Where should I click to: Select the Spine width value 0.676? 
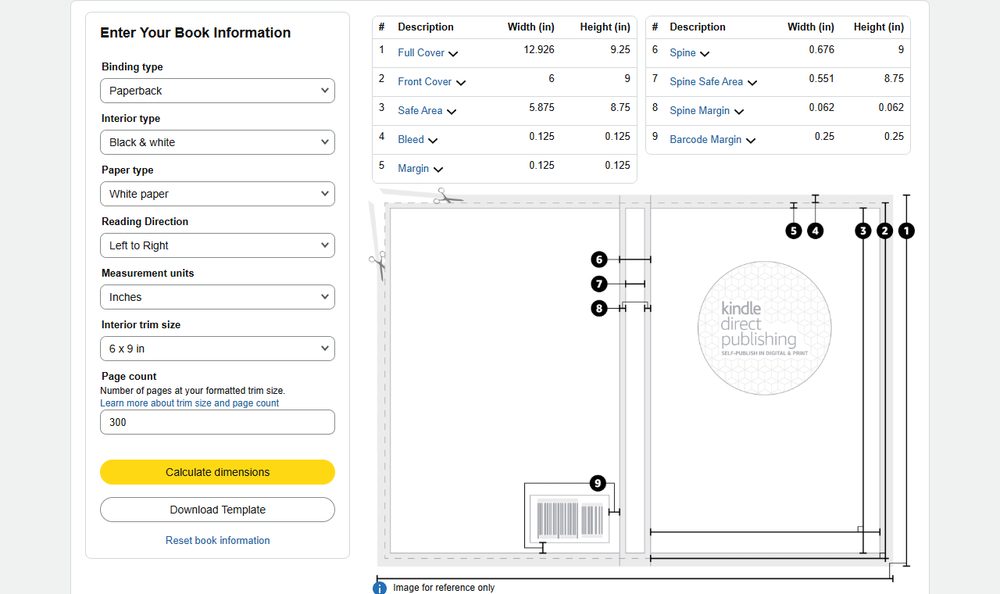(x=821, y=50)
